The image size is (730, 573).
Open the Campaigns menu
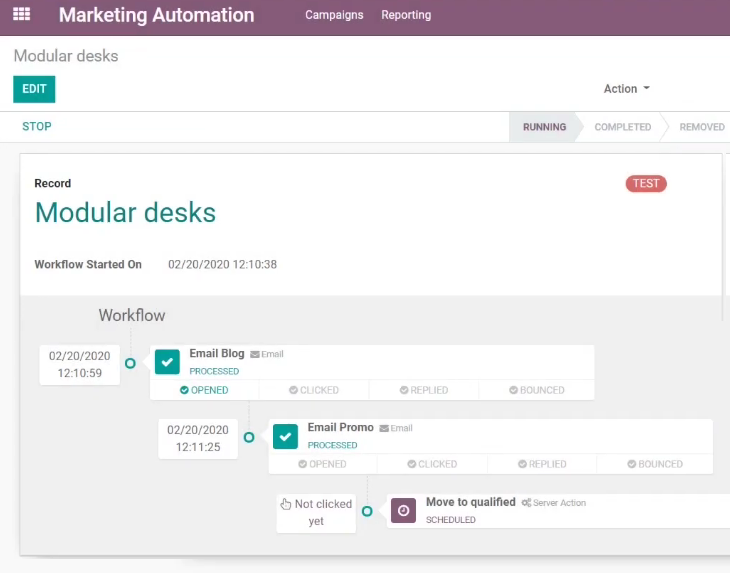coord(334,15)
